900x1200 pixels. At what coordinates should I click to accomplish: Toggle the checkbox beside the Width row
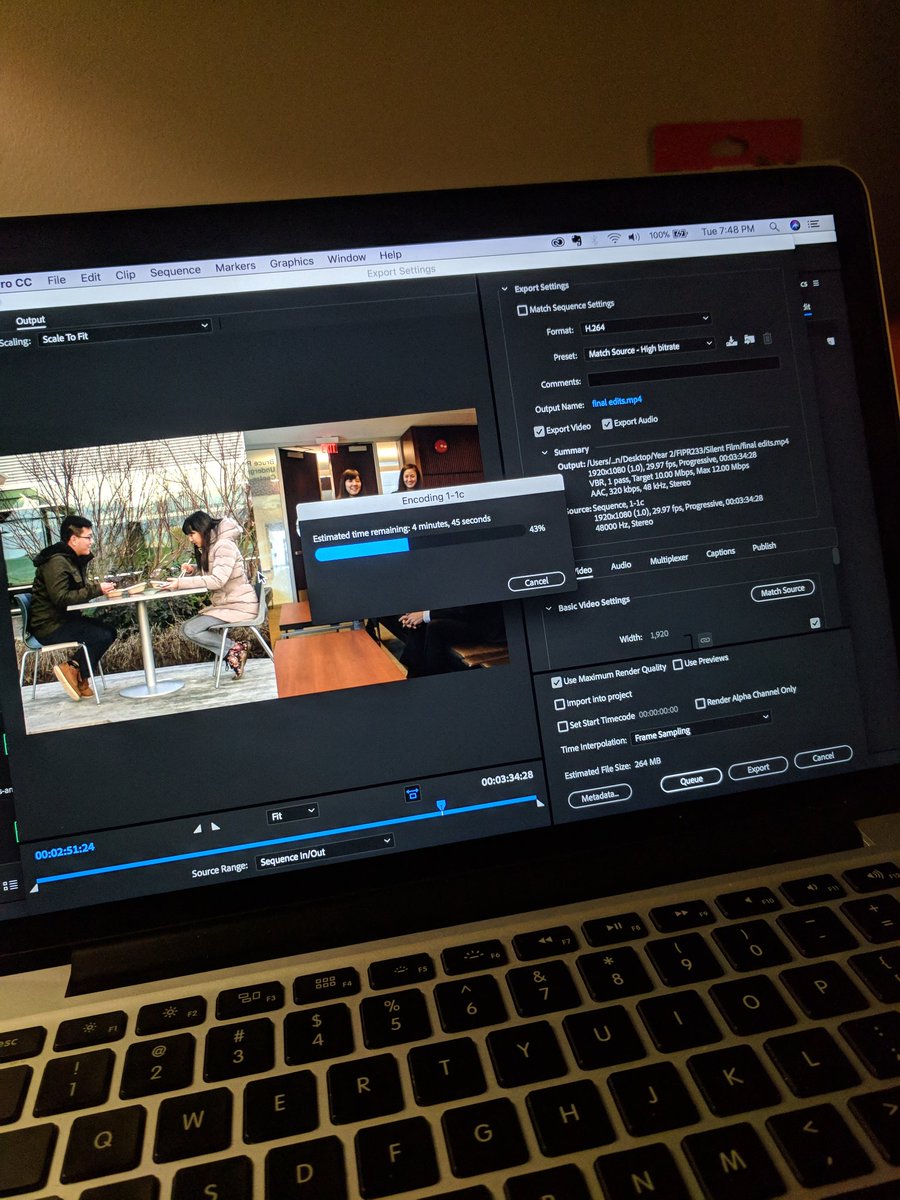pos(815,623)
